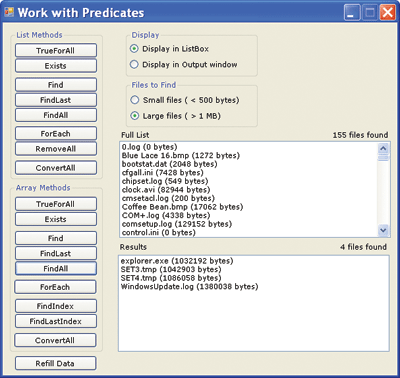Select clock.avi (82944 bytes) entry
400x378 pixels.
pos(249,190)
